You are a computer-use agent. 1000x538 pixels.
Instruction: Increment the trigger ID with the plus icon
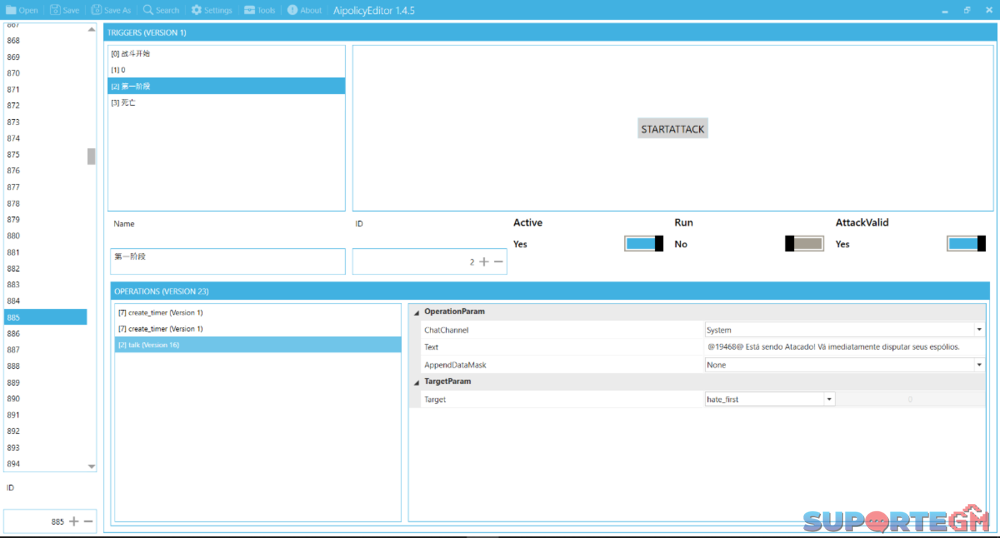click(484, 262)
